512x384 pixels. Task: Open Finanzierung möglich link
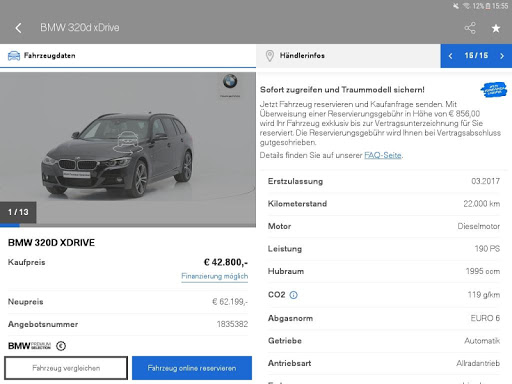[x=215, y=276]
